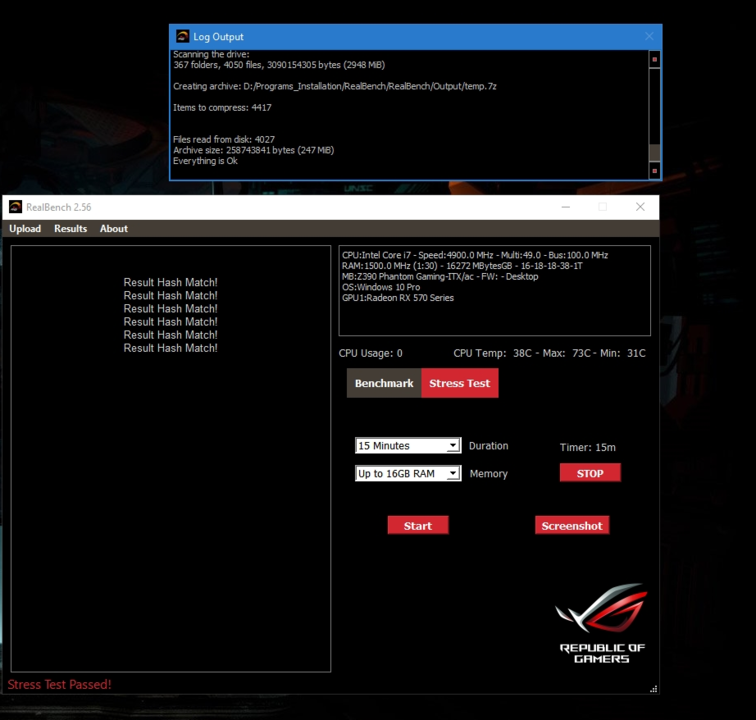This screenshot has height=720, width=756.
Task: Click the Republic of Gamers logo
Action: coord(602,623)
